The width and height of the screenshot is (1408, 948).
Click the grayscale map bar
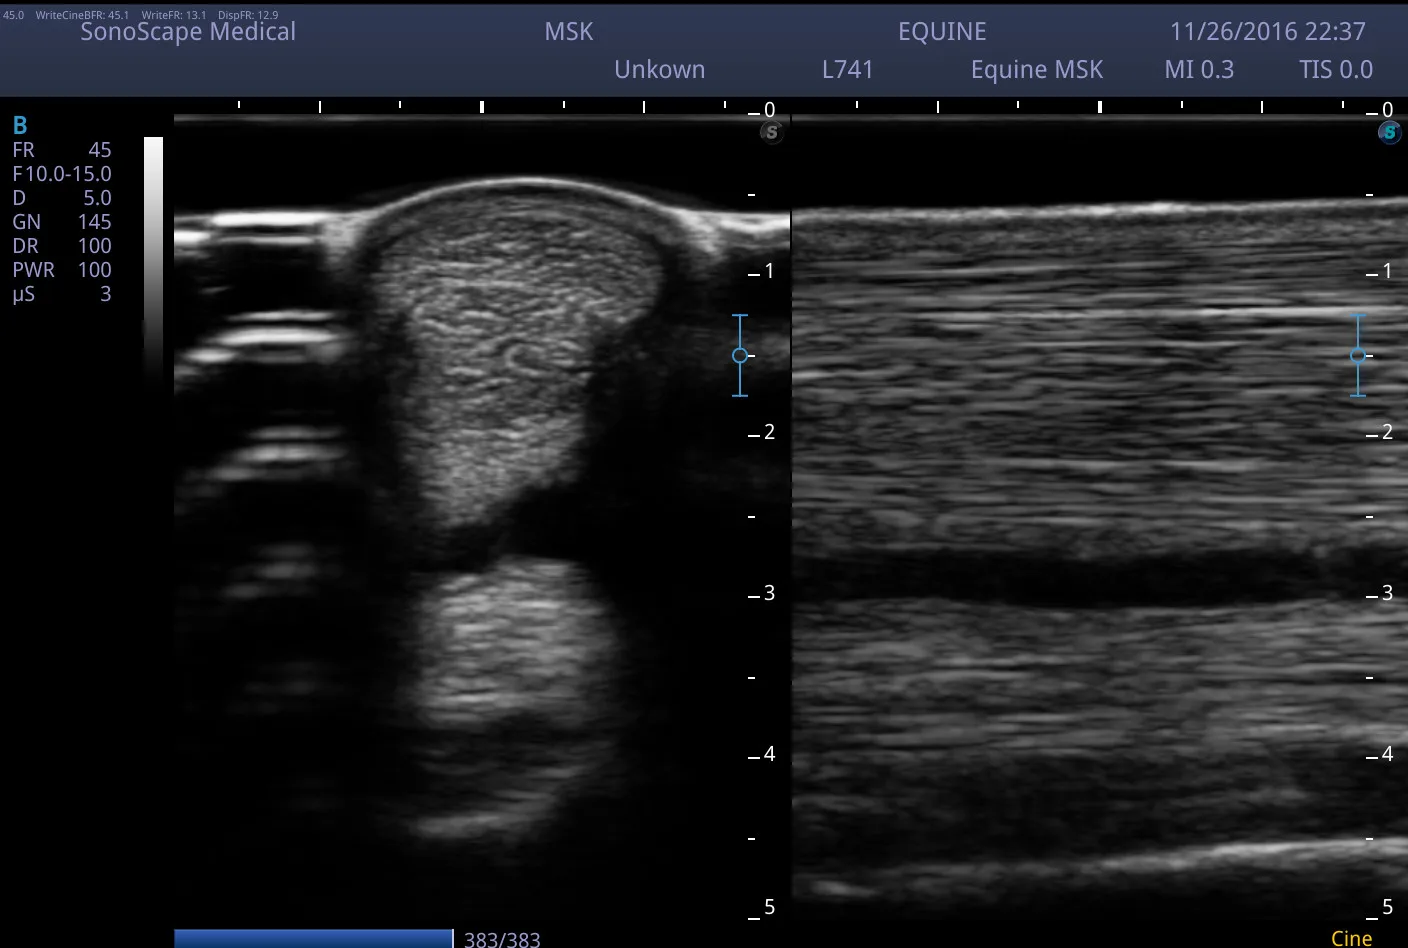tap(153, 259)
